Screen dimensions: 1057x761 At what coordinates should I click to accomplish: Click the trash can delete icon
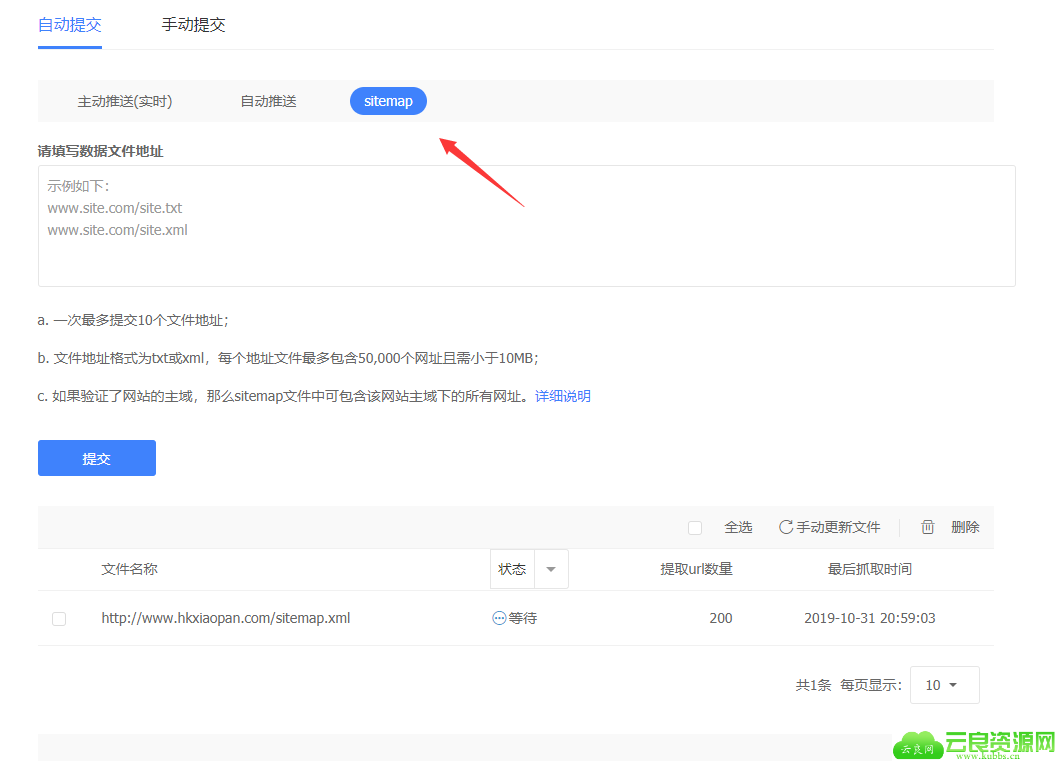pyautogui.click(x=928, y=527)
